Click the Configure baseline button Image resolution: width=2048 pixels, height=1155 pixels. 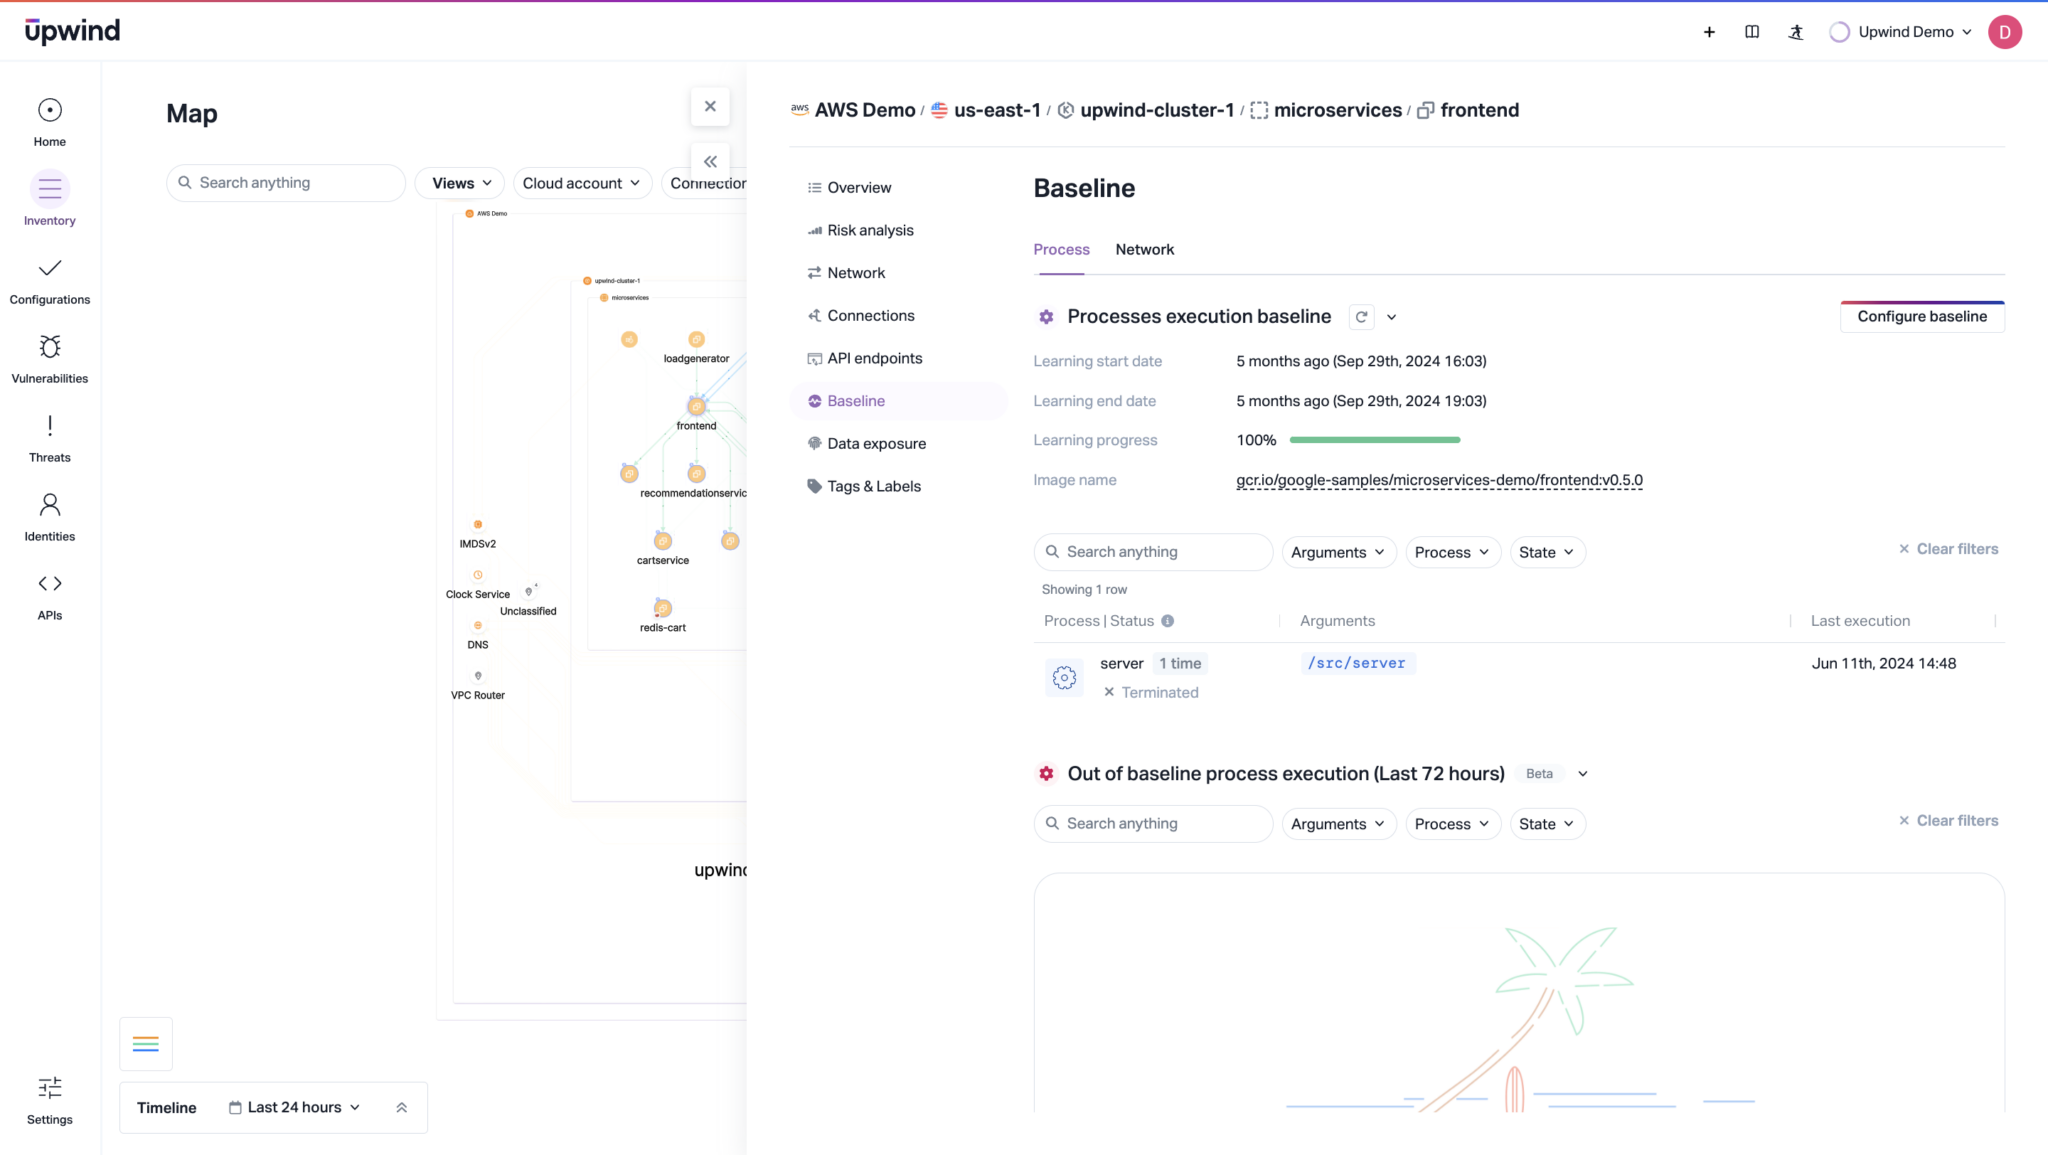(1921, 316)
